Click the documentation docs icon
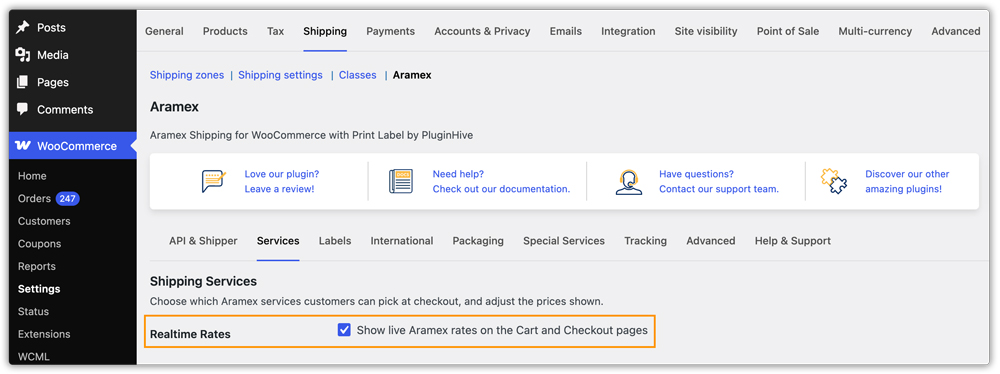Image resolution: width=1000 pixels, height=374 pixels. (x=401, y=181)
